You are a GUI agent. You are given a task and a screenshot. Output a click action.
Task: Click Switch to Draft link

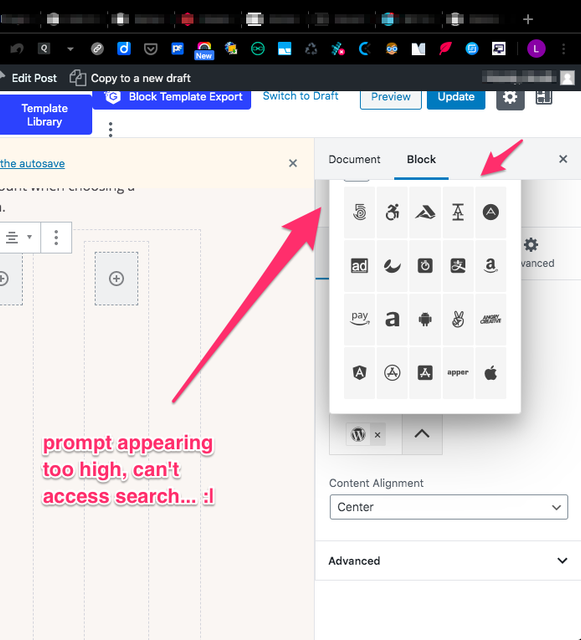301,96
